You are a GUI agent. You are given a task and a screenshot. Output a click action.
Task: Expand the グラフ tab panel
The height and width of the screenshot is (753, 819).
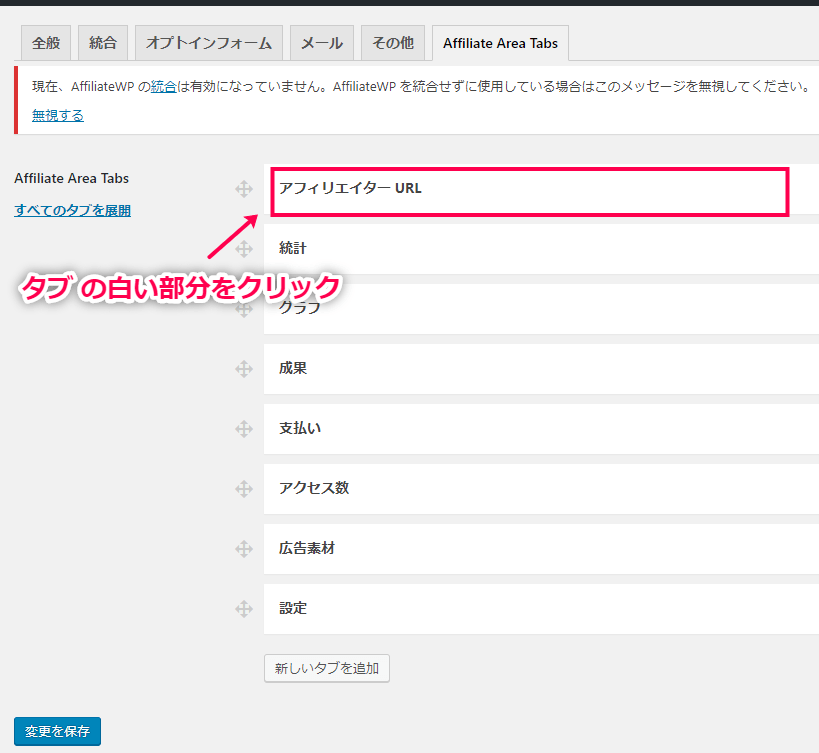pos(541,309)
